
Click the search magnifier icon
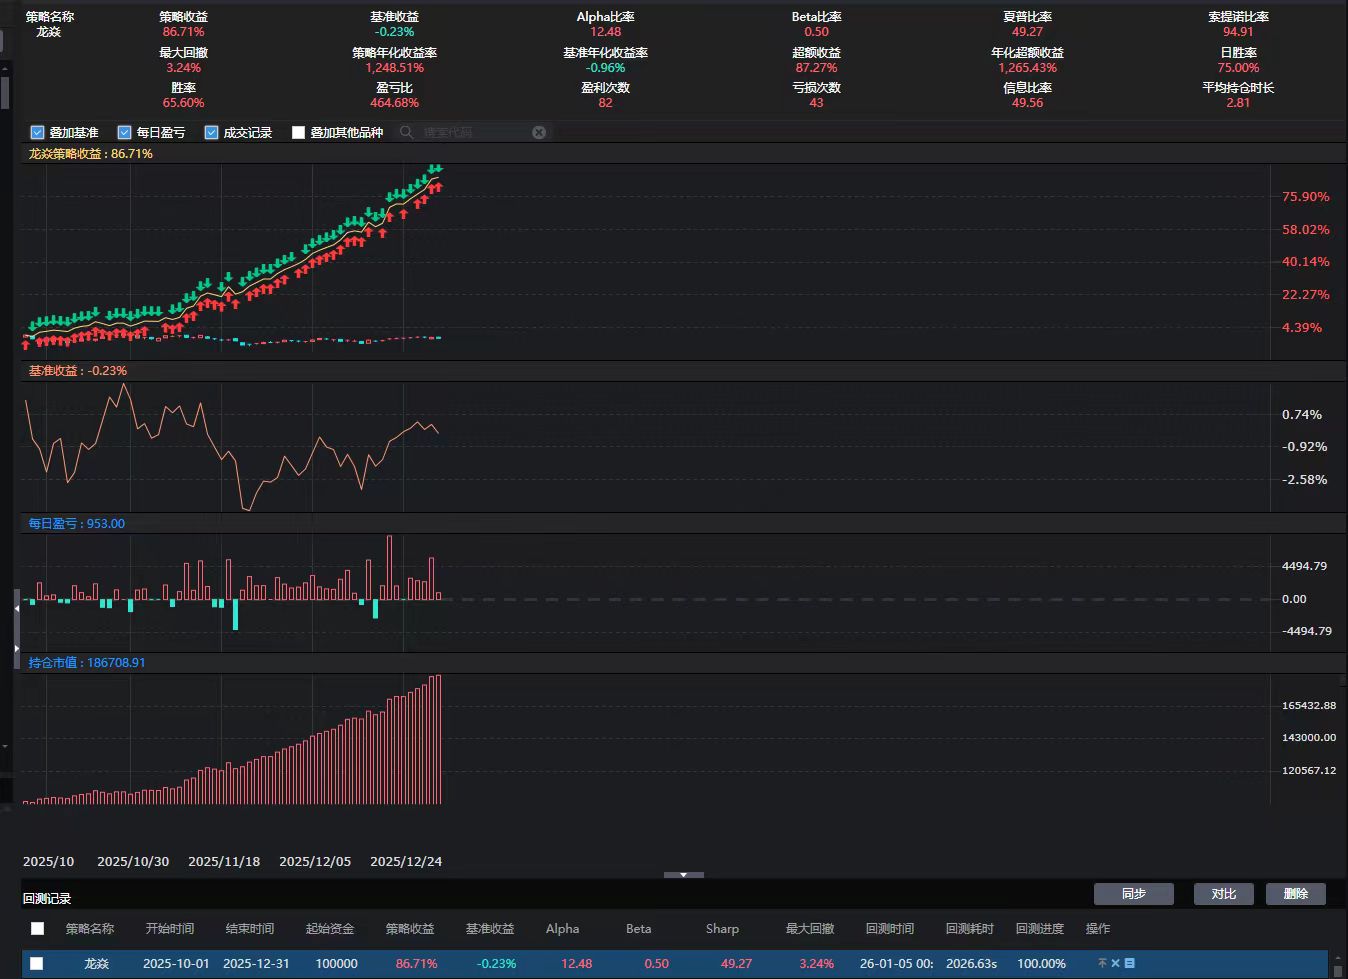(x=406, y=132)
